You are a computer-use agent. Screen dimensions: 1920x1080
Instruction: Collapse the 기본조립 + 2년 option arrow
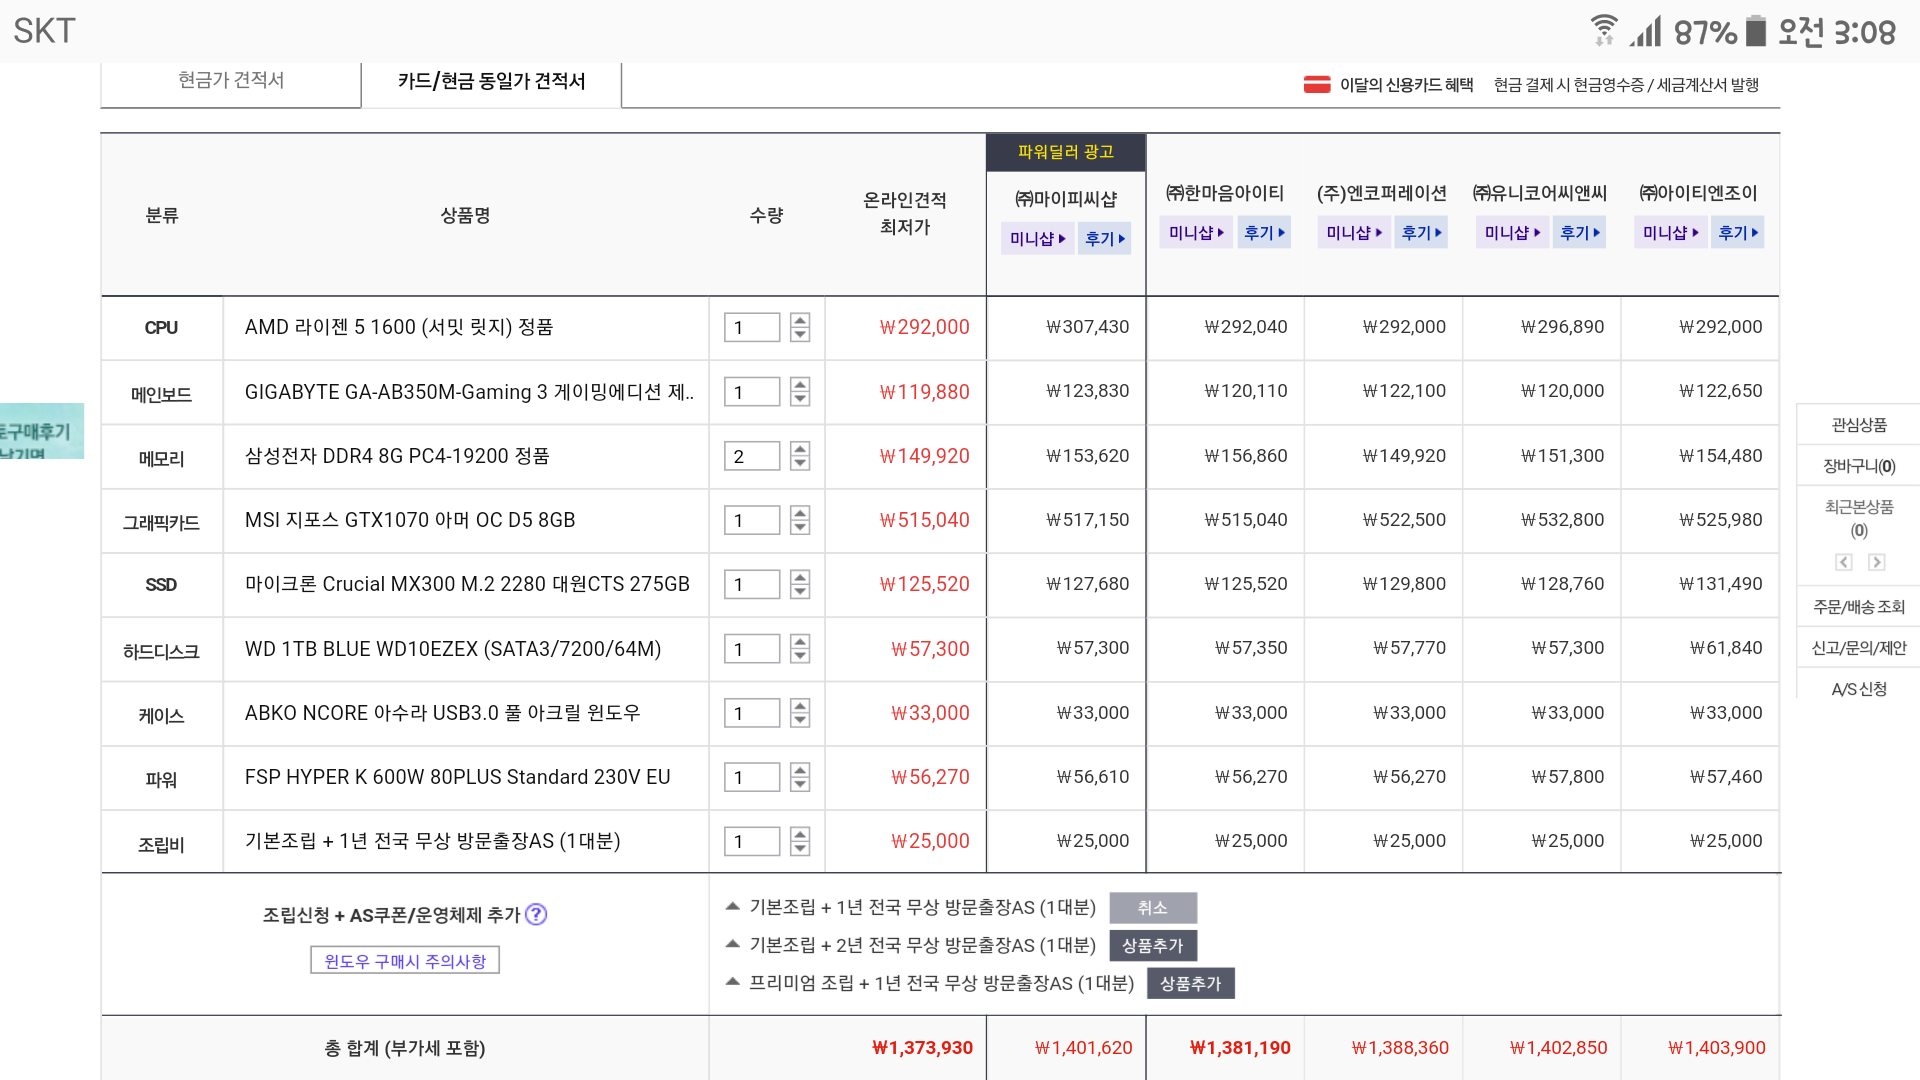(732, 944)
